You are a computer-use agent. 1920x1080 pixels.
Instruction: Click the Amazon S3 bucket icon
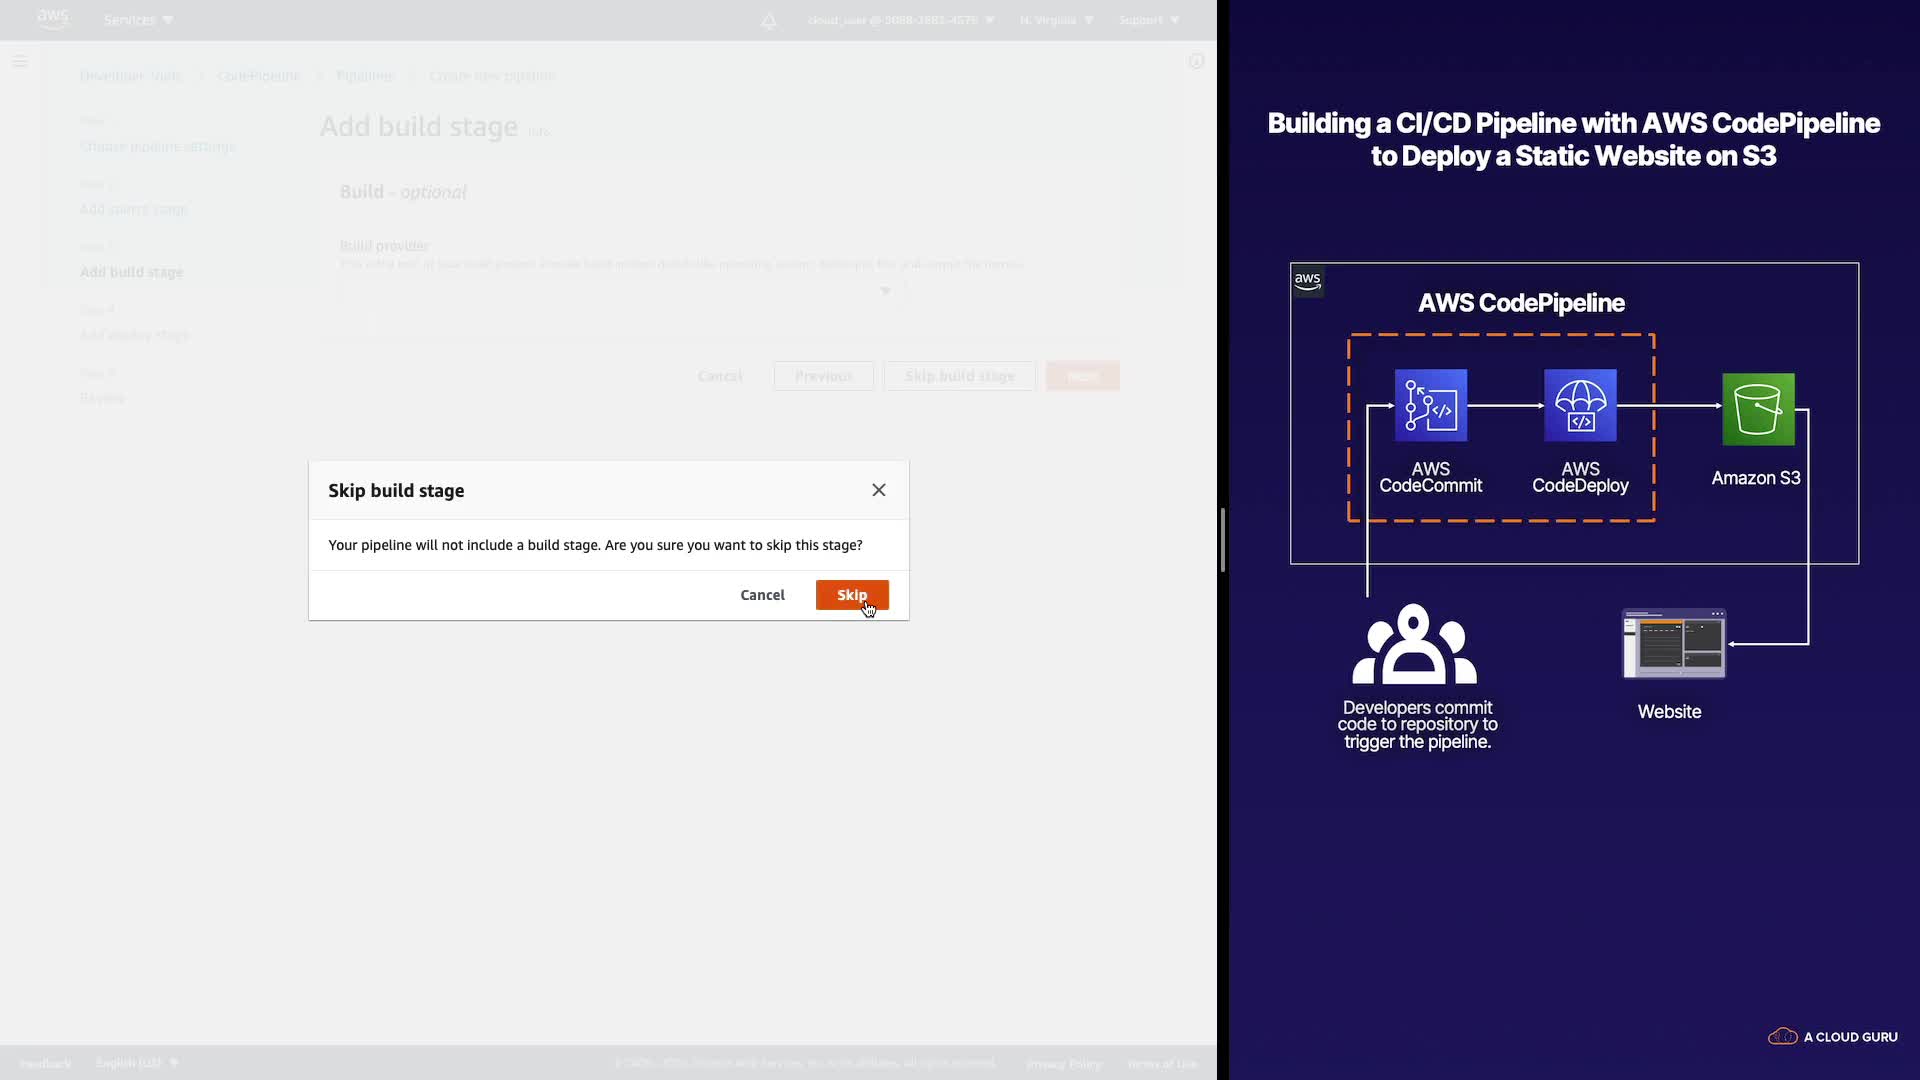click(1757, 409)
